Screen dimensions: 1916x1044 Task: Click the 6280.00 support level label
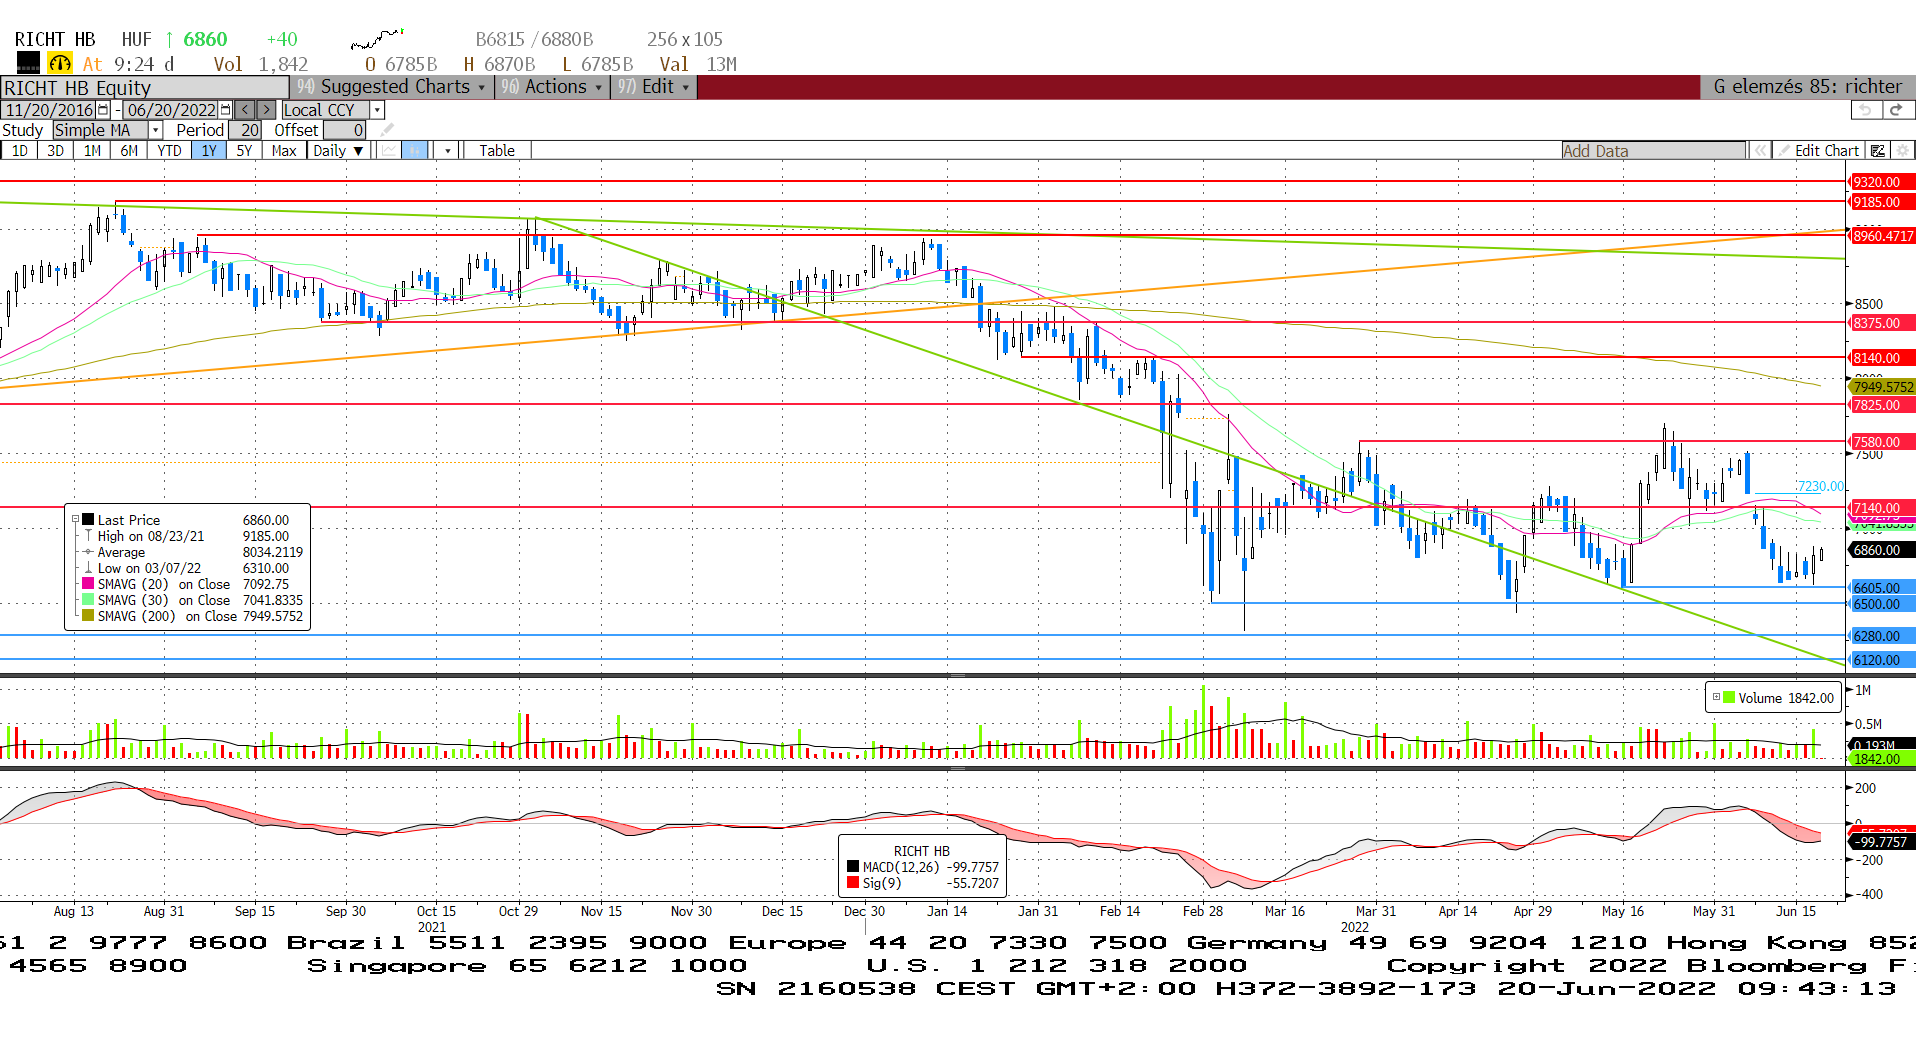[x=1881, y=636]
